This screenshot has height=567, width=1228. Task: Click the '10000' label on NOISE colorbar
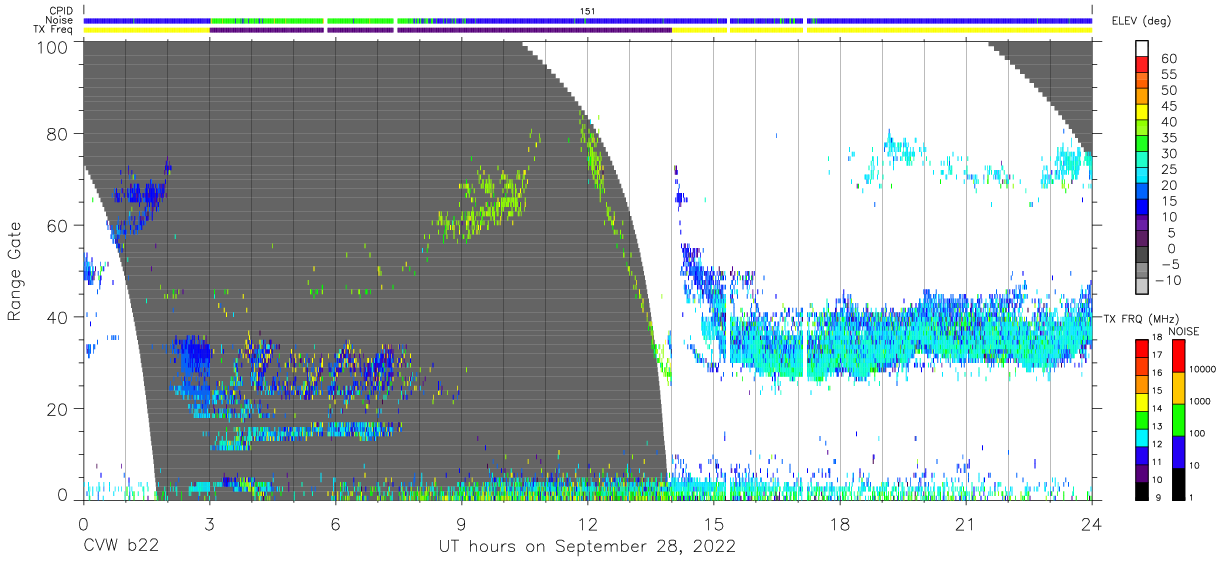(x=1205, y=370)
